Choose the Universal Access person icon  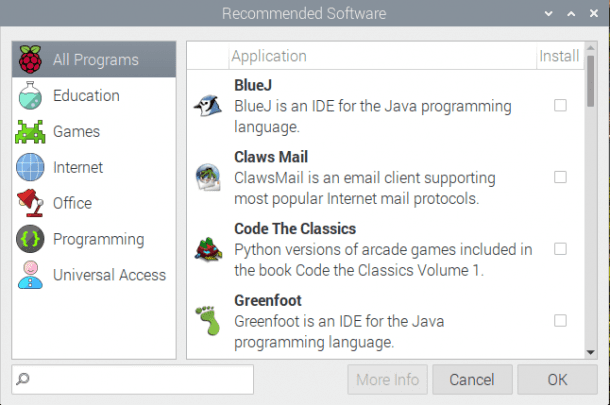point(31,275)
